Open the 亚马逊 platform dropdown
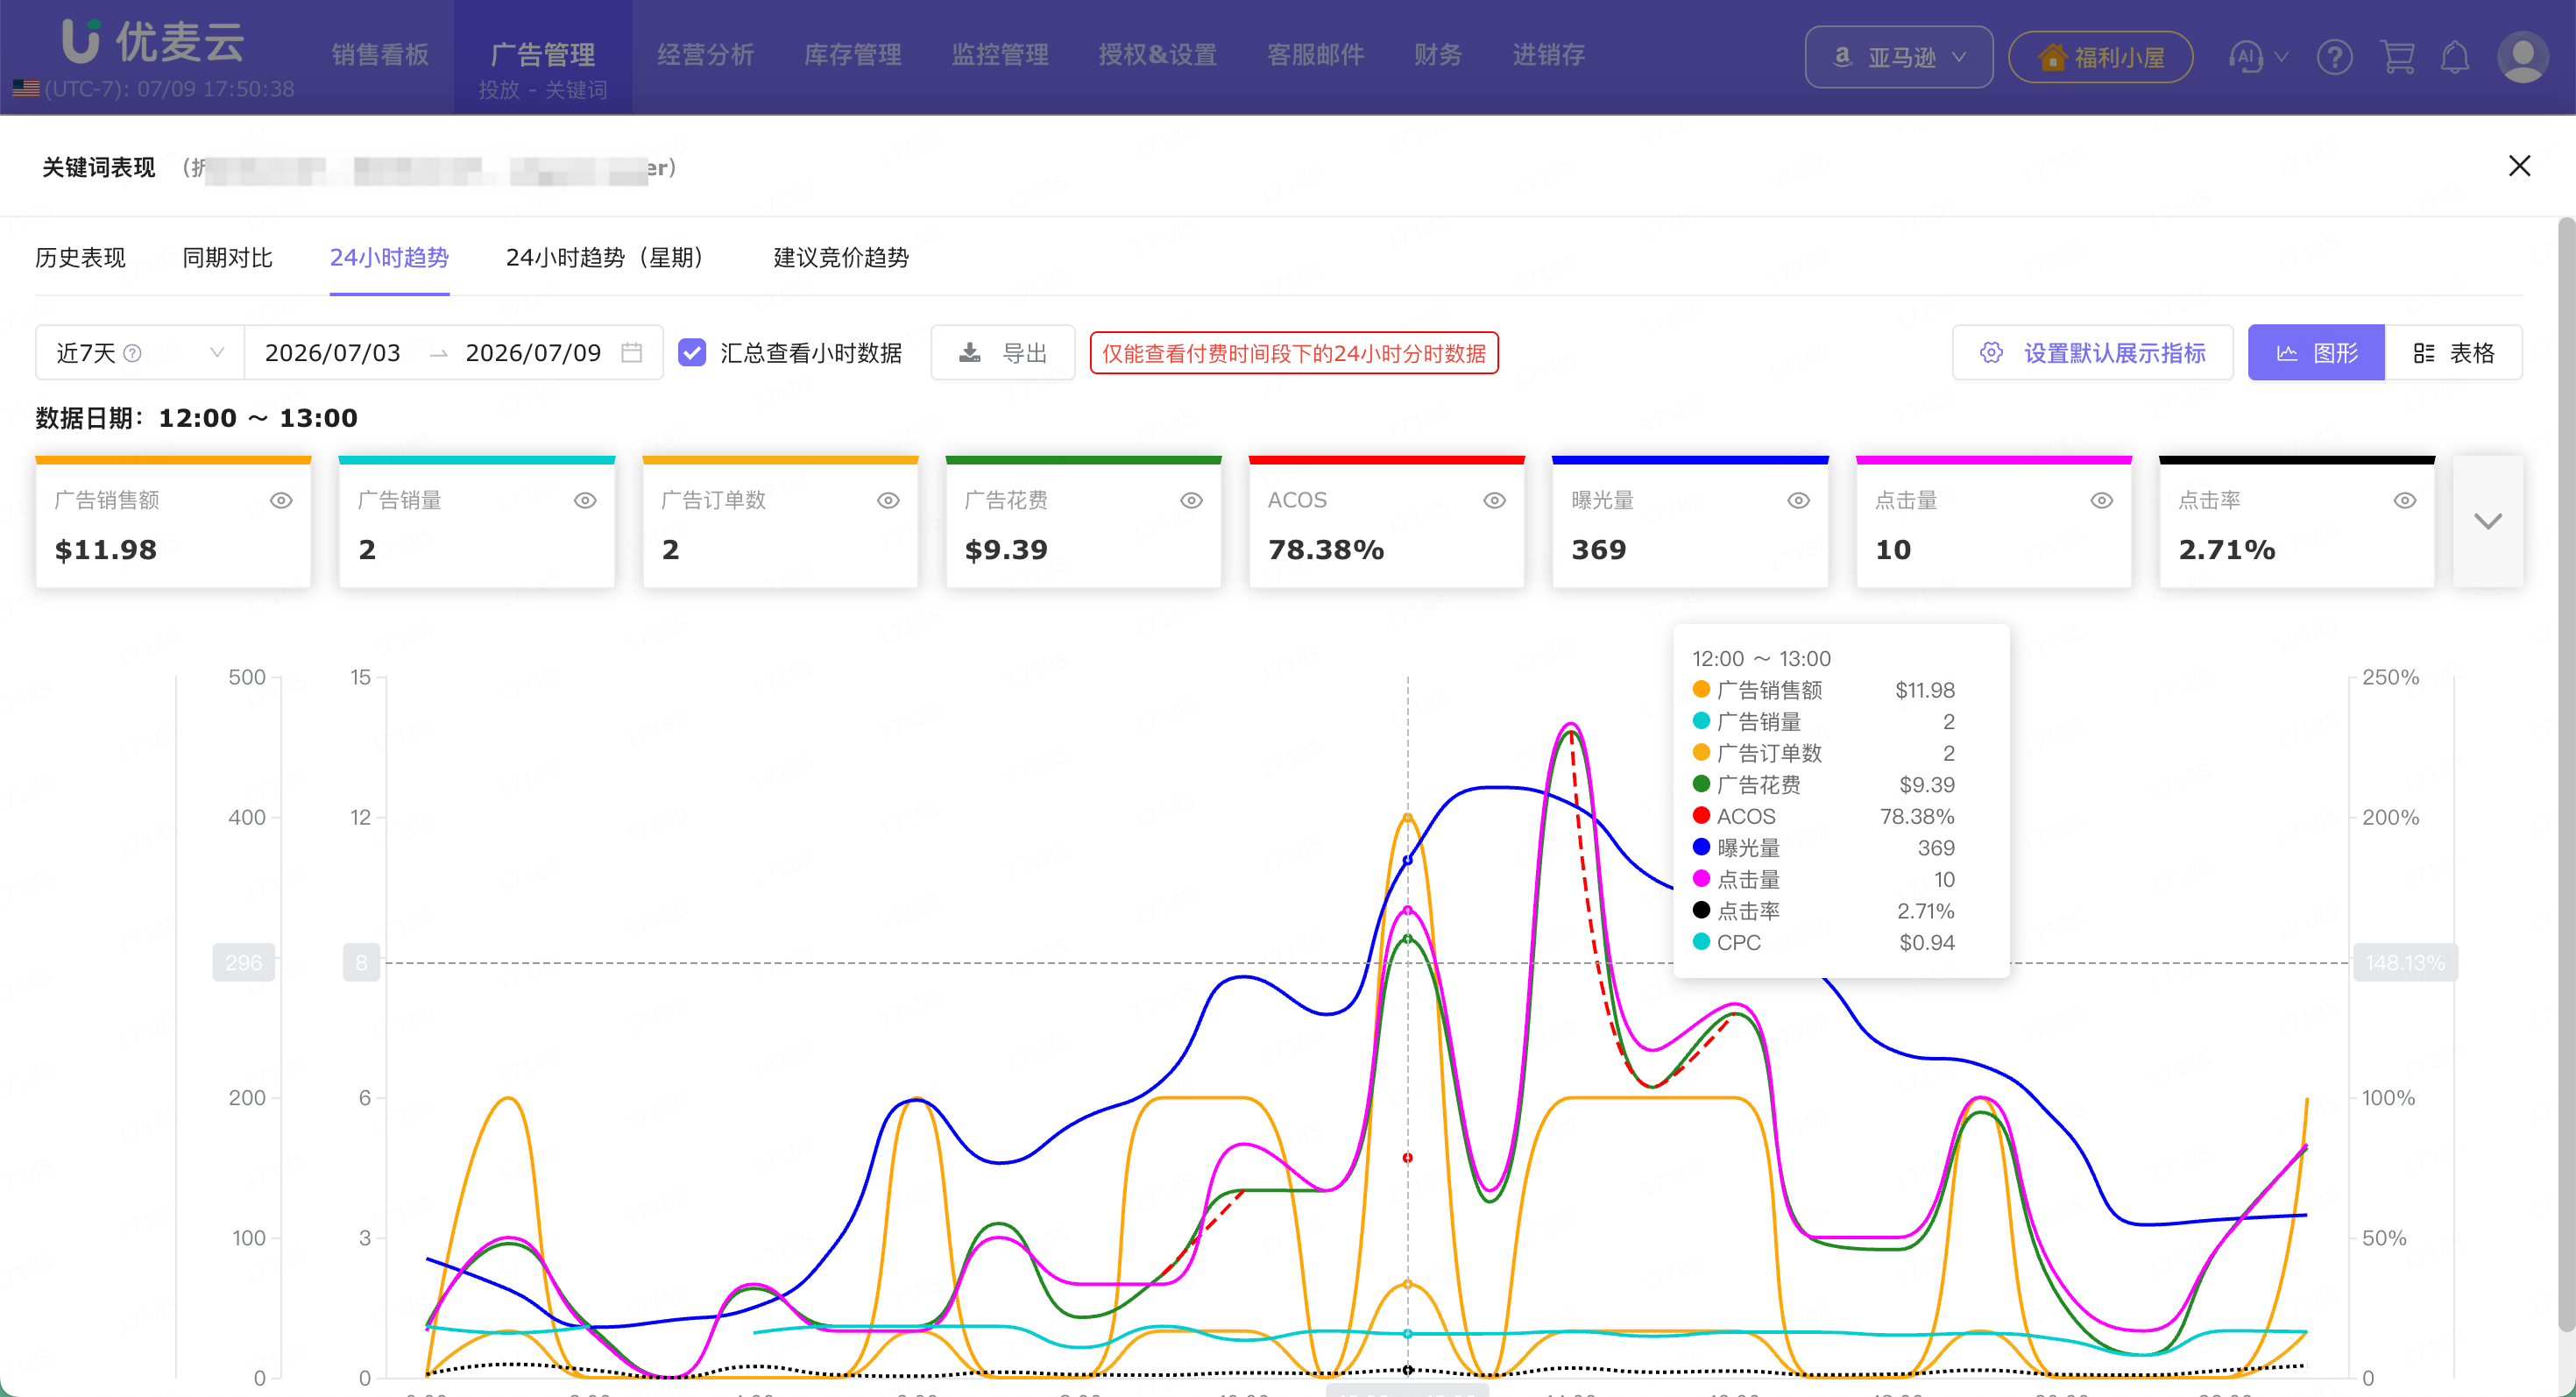Viewport: 2576px width, 1397px height. point(1898,57)
